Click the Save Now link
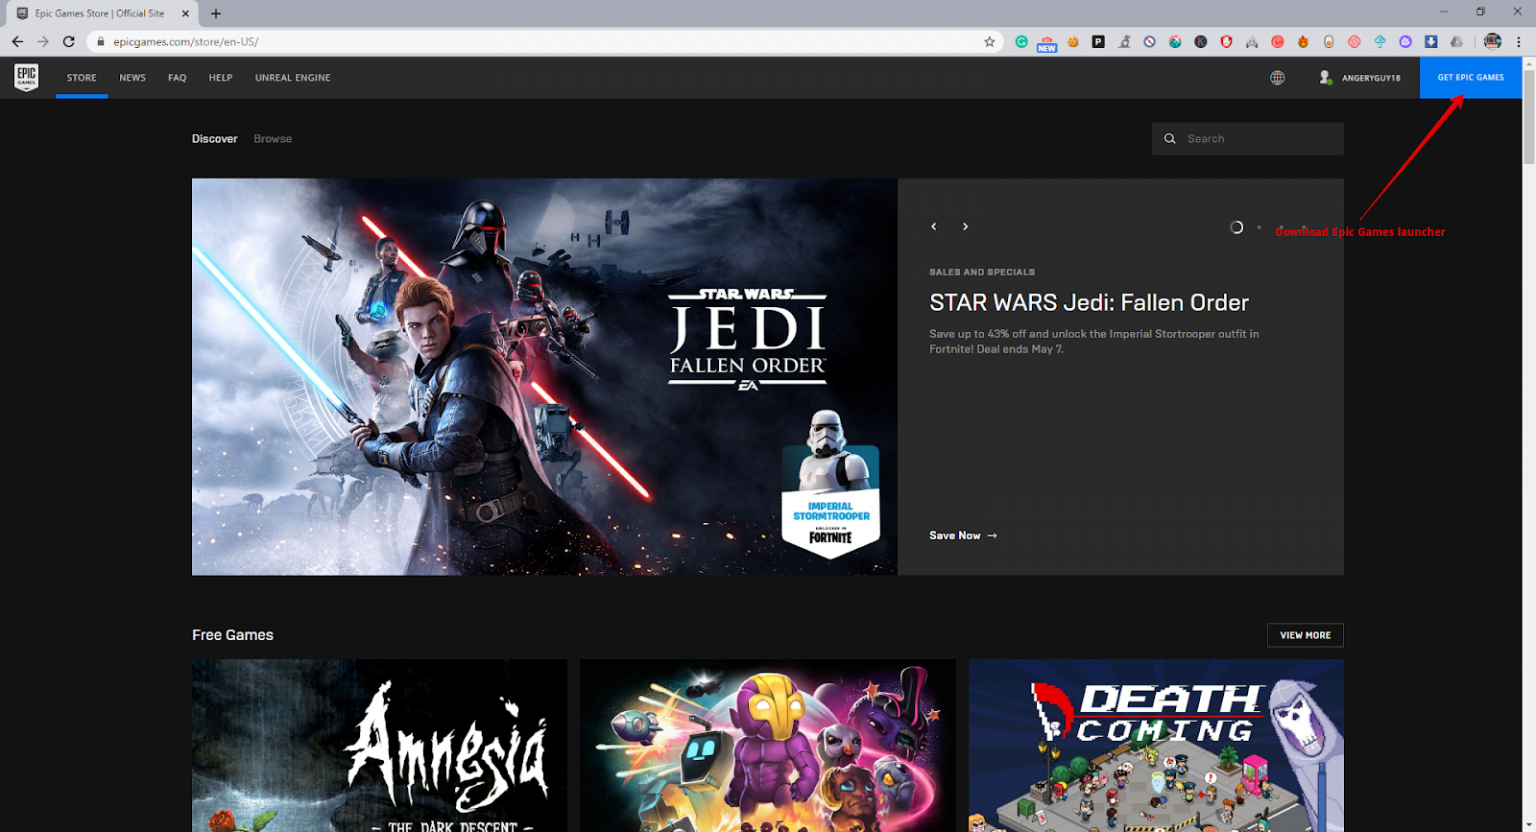Viewport: 1536px width, 832px height. 963,536
